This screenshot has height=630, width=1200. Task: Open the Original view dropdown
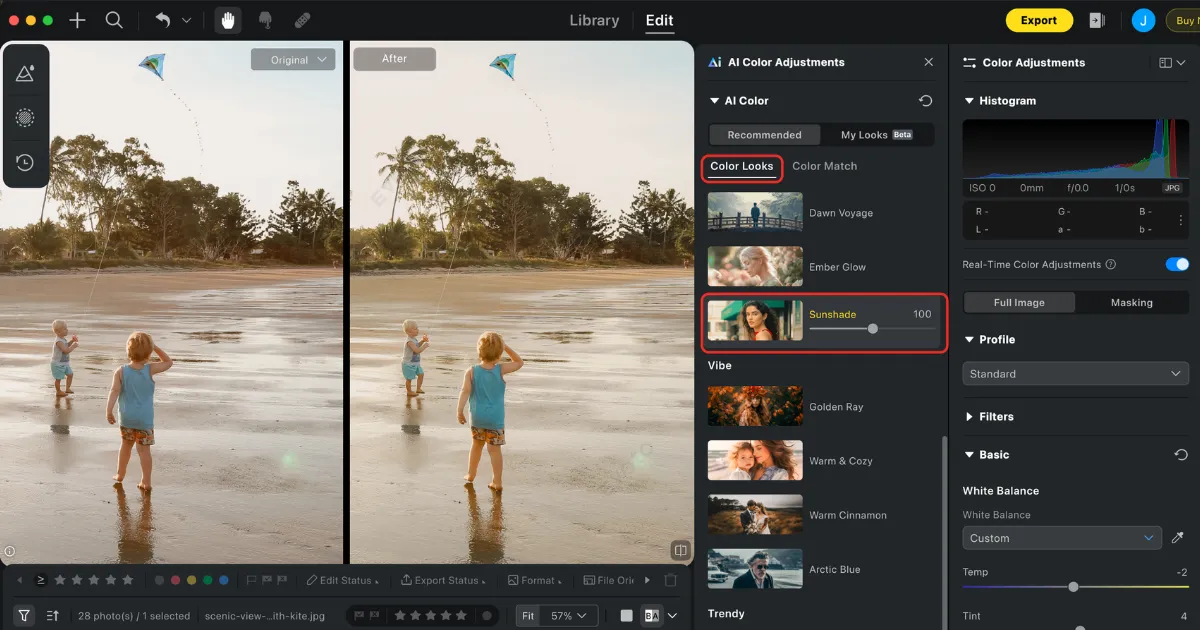pos(291,60)
